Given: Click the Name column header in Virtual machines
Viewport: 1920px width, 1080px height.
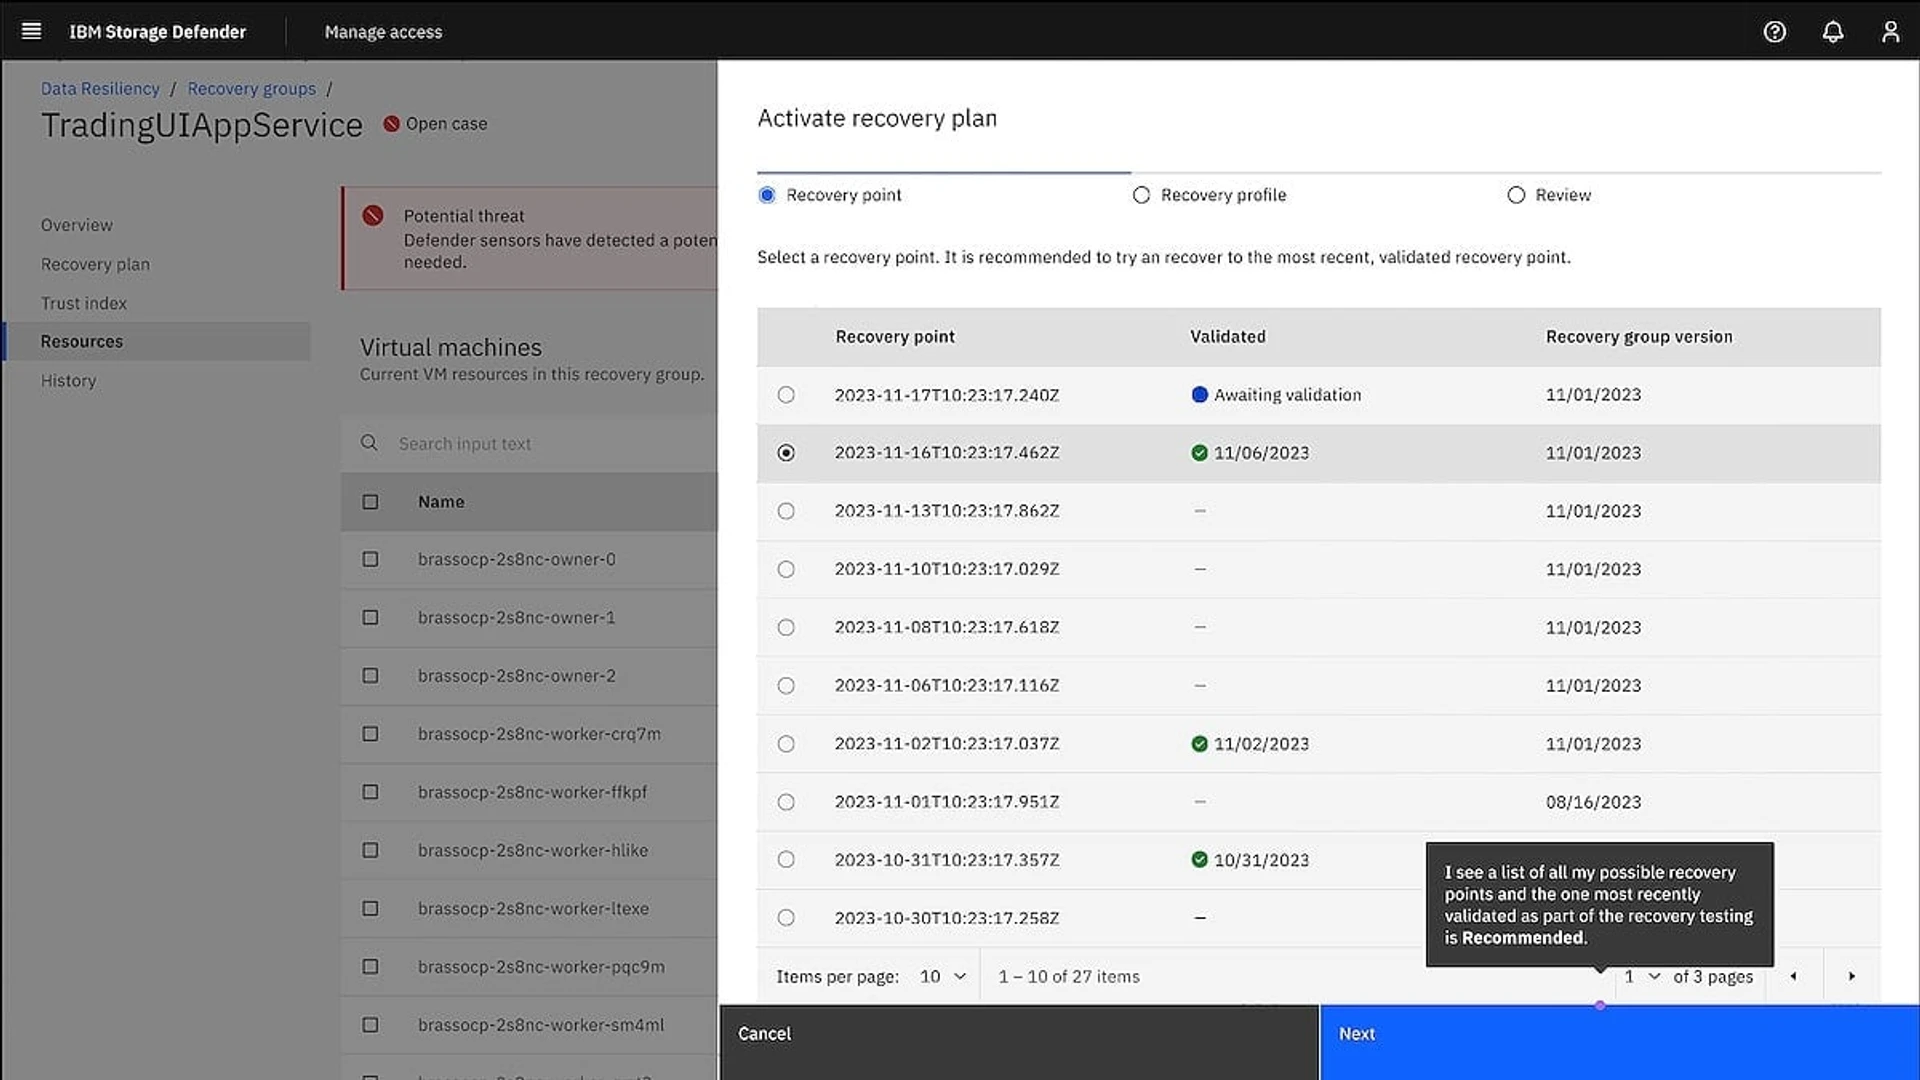Looking at the screenshot, I should (x=441, y=502).
